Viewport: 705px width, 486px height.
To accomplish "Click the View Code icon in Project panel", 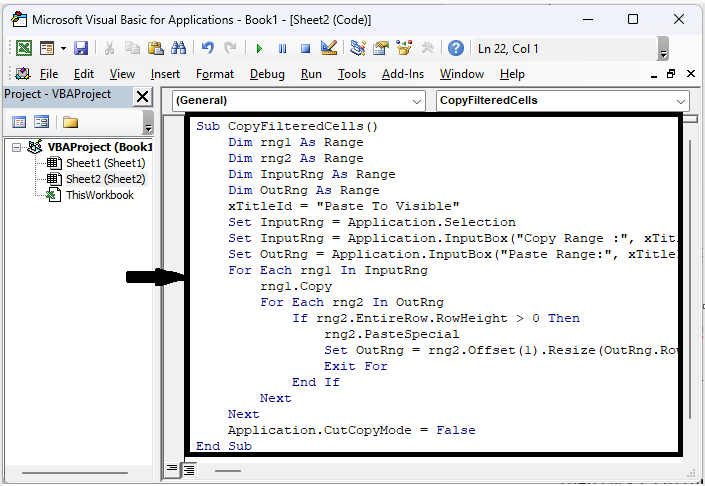I will click(19, 122).
